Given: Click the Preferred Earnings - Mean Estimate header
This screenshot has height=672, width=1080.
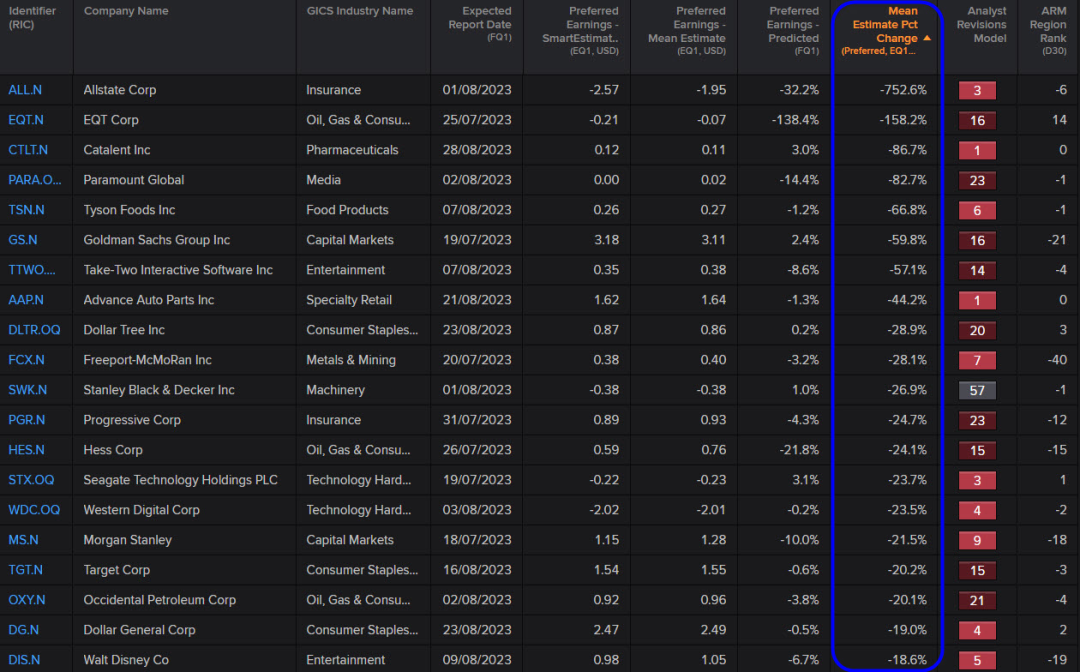Looking at the screenshot, I should 687,30.
